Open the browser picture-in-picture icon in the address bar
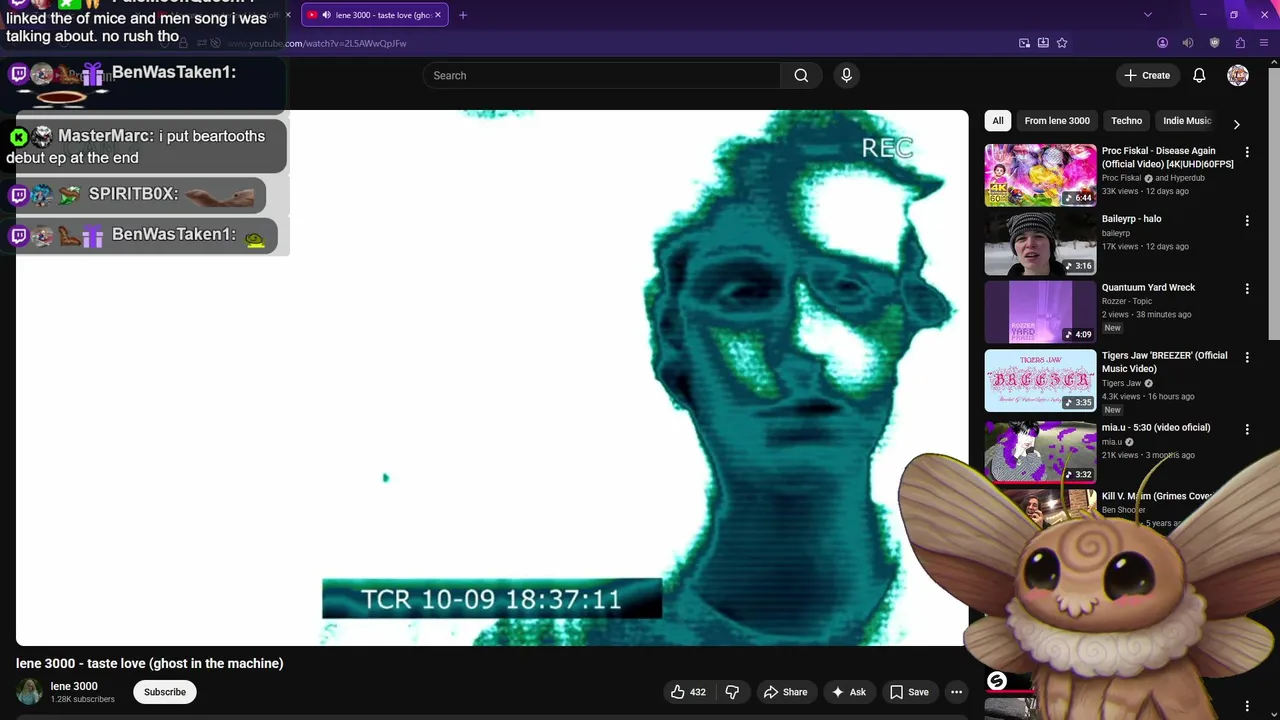Screen dimensions: 1280x720 pyautogui.click(x=1024, y=43)
